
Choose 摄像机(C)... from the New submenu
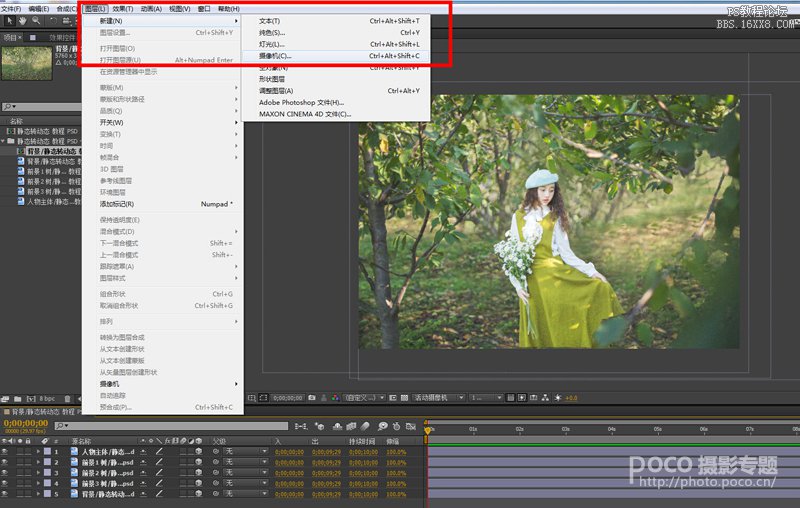coord(336,56)
